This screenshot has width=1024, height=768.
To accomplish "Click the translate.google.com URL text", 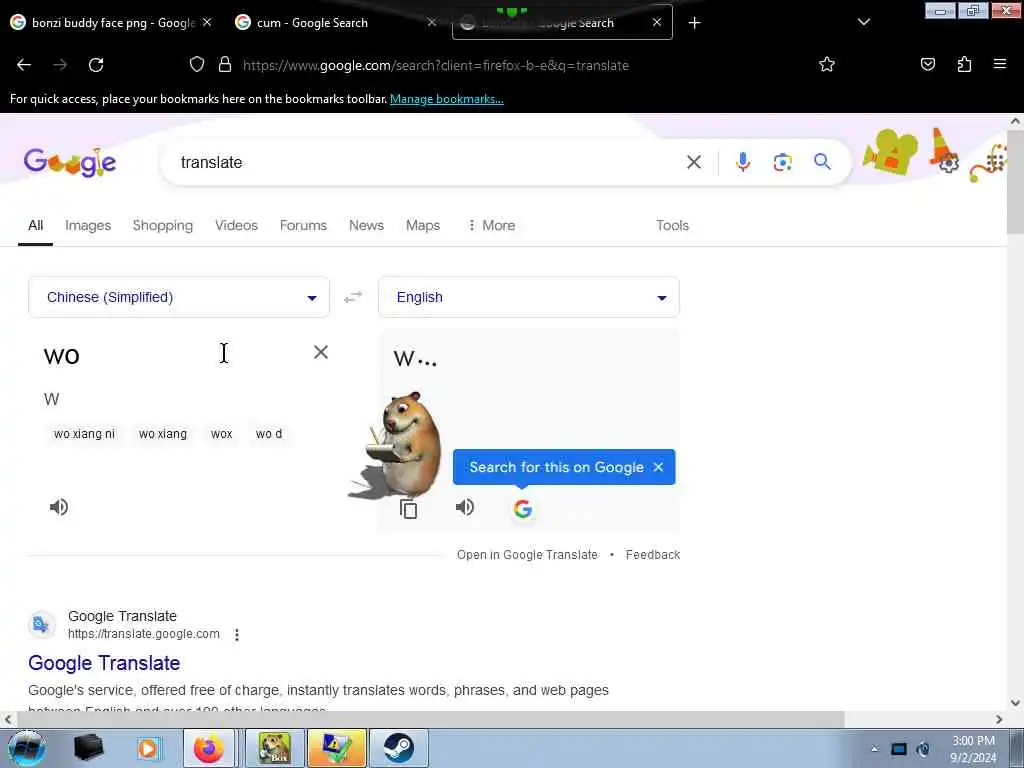I will [x=144, y=634].
